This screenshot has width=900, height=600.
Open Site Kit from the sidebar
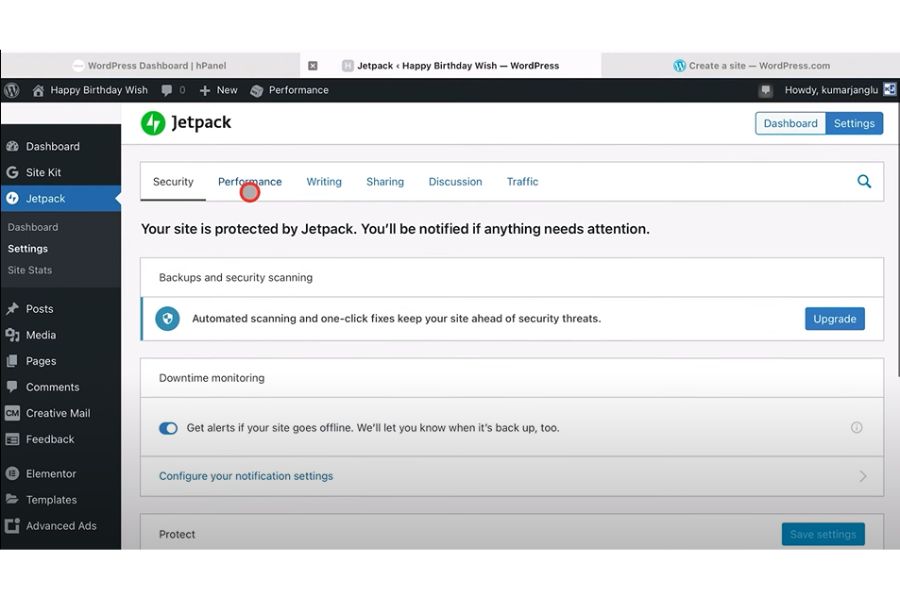[x=43, y=172]
